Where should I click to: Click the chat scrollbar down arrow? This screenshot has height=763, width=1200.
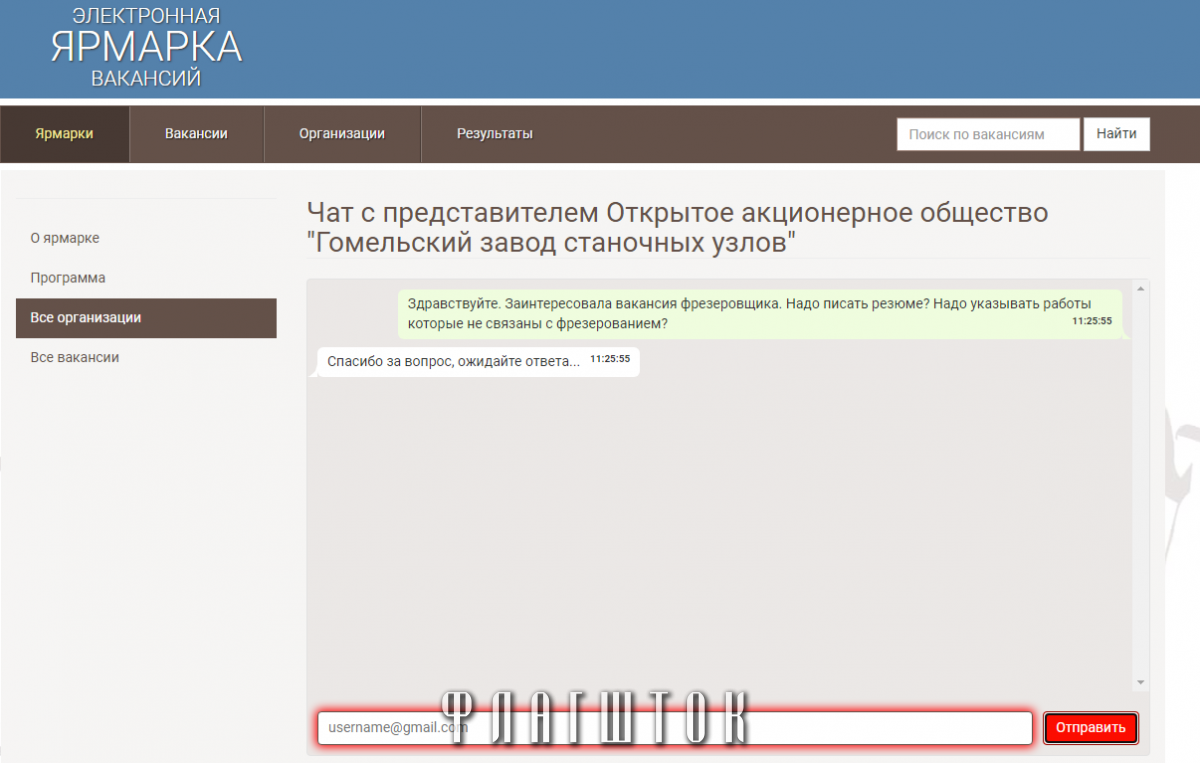[1141, 682]
